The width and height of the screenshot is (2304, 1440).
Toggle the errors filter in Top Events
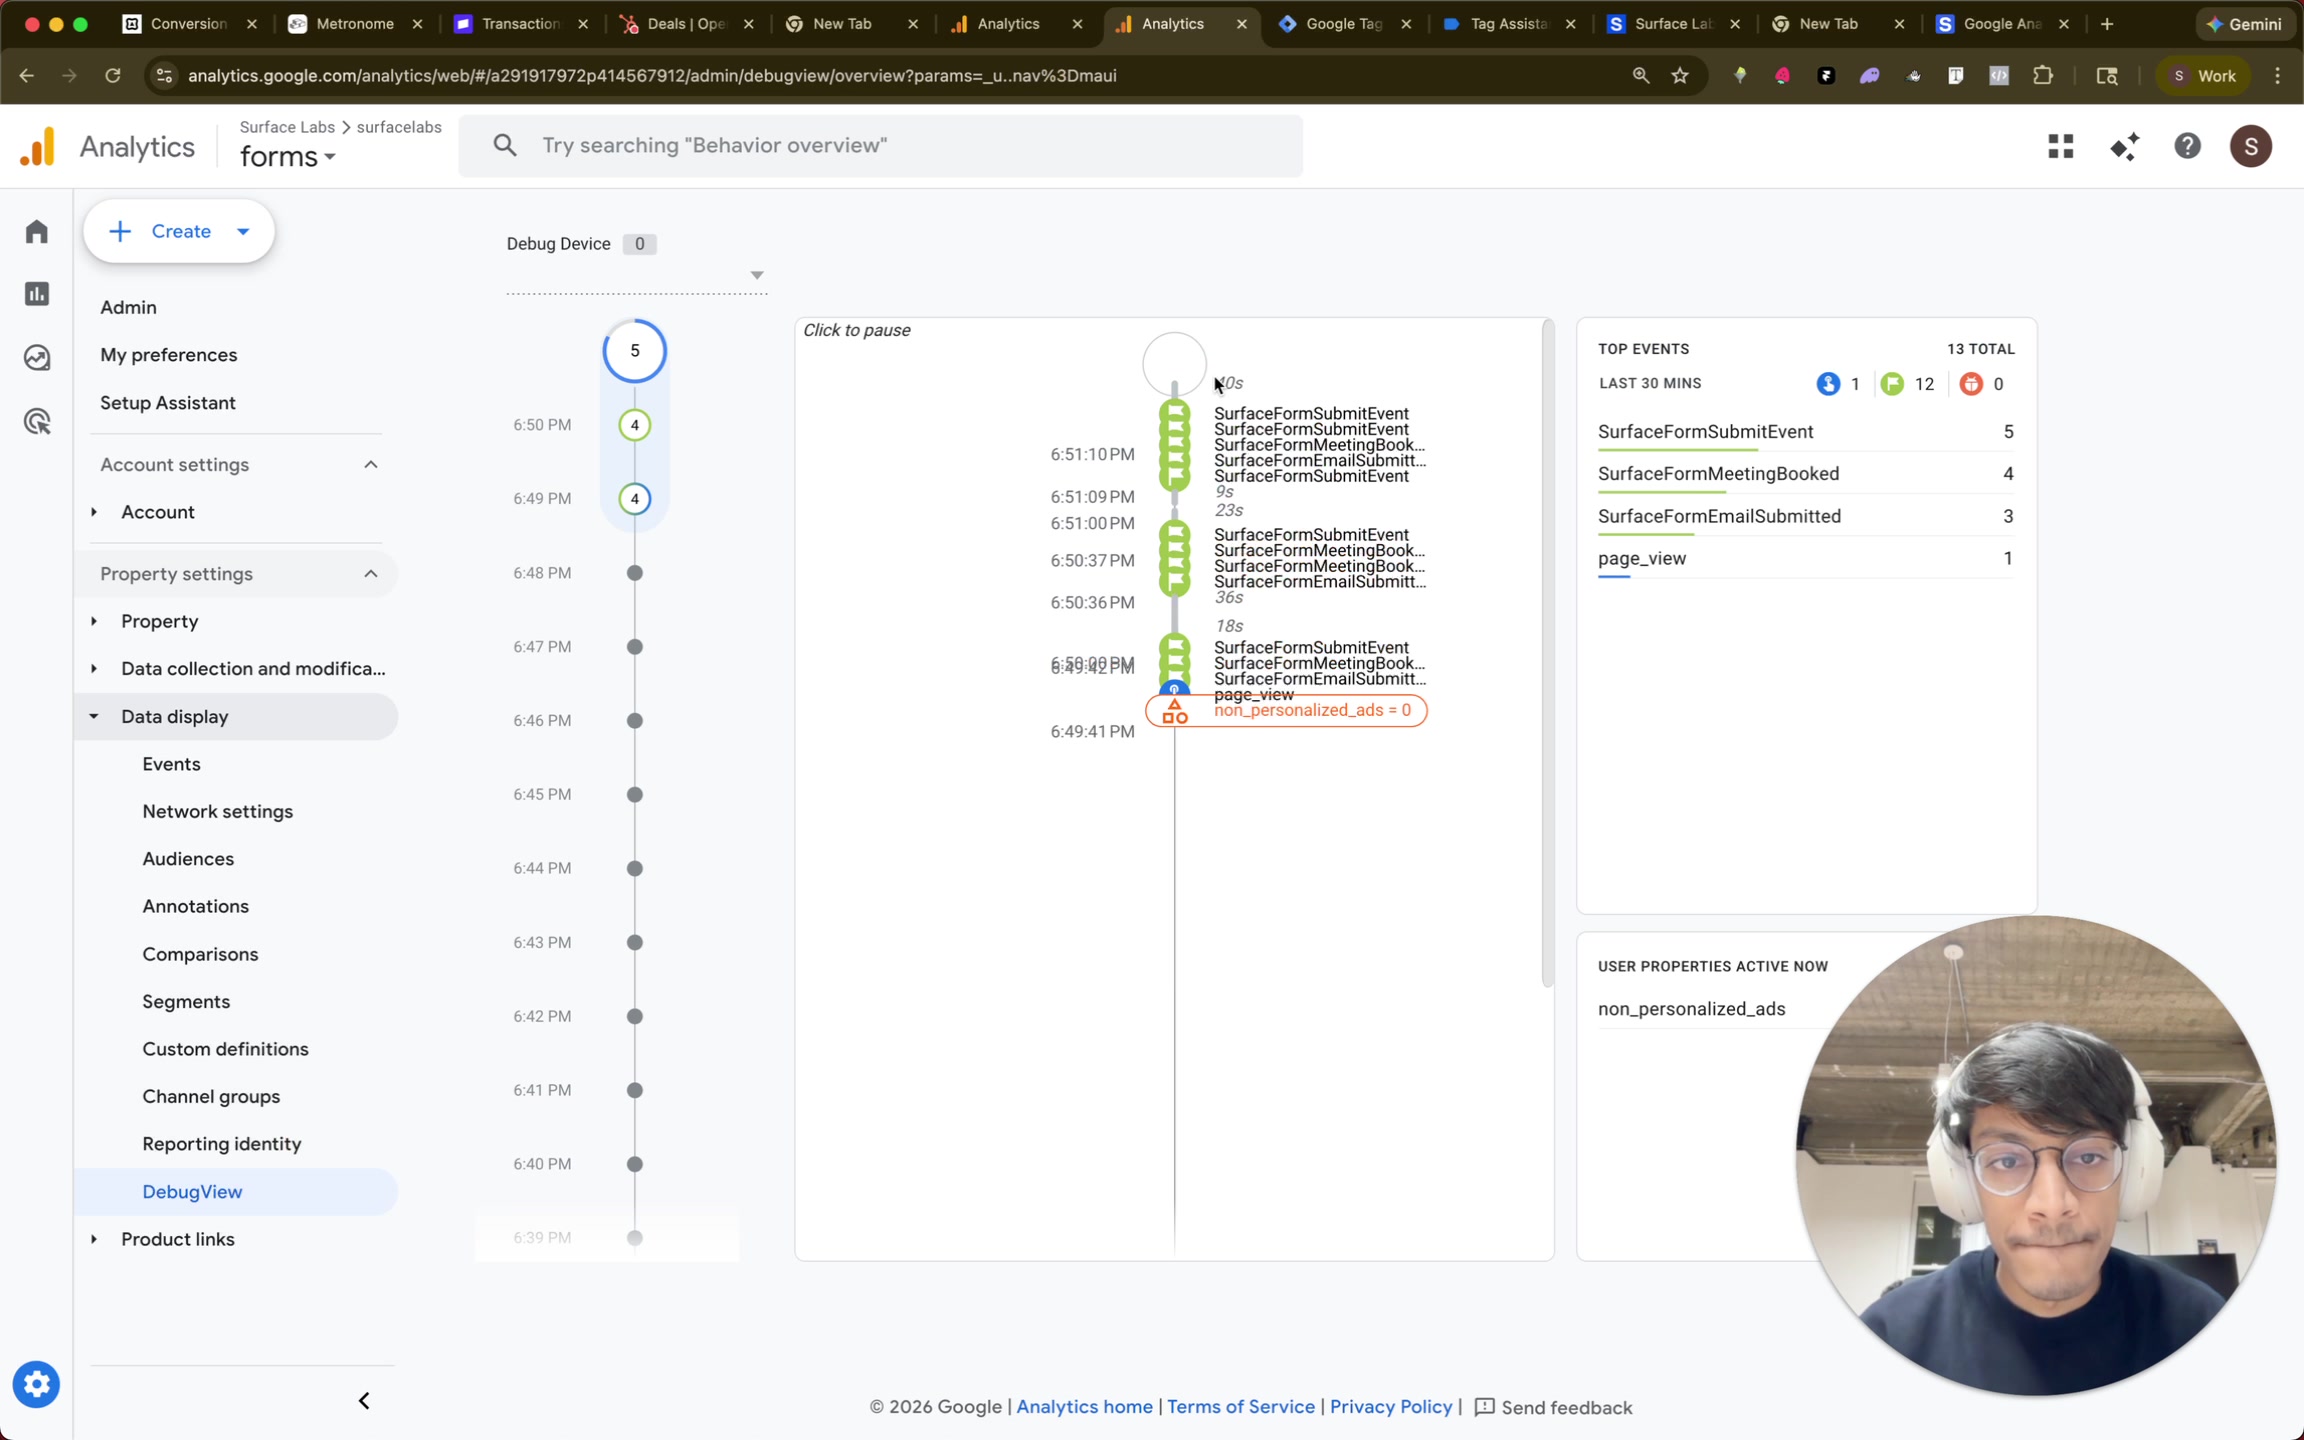pos(1970,383)
